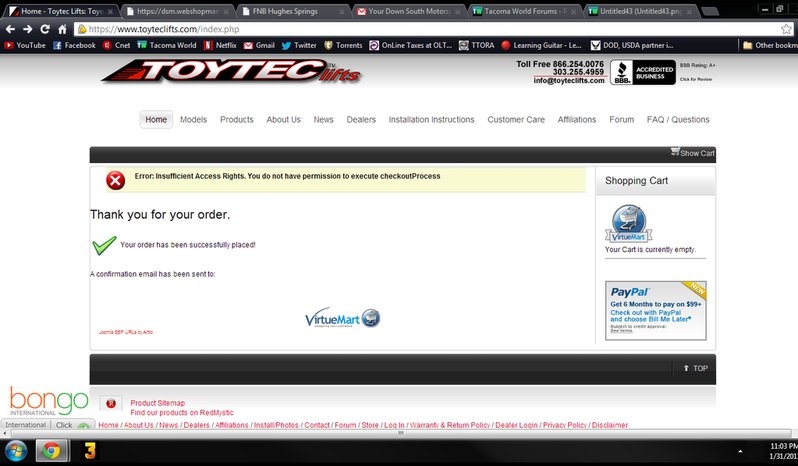The image size is (798, 466).
Task: Go back with the browser back arrow
Action: coord(10,29)
